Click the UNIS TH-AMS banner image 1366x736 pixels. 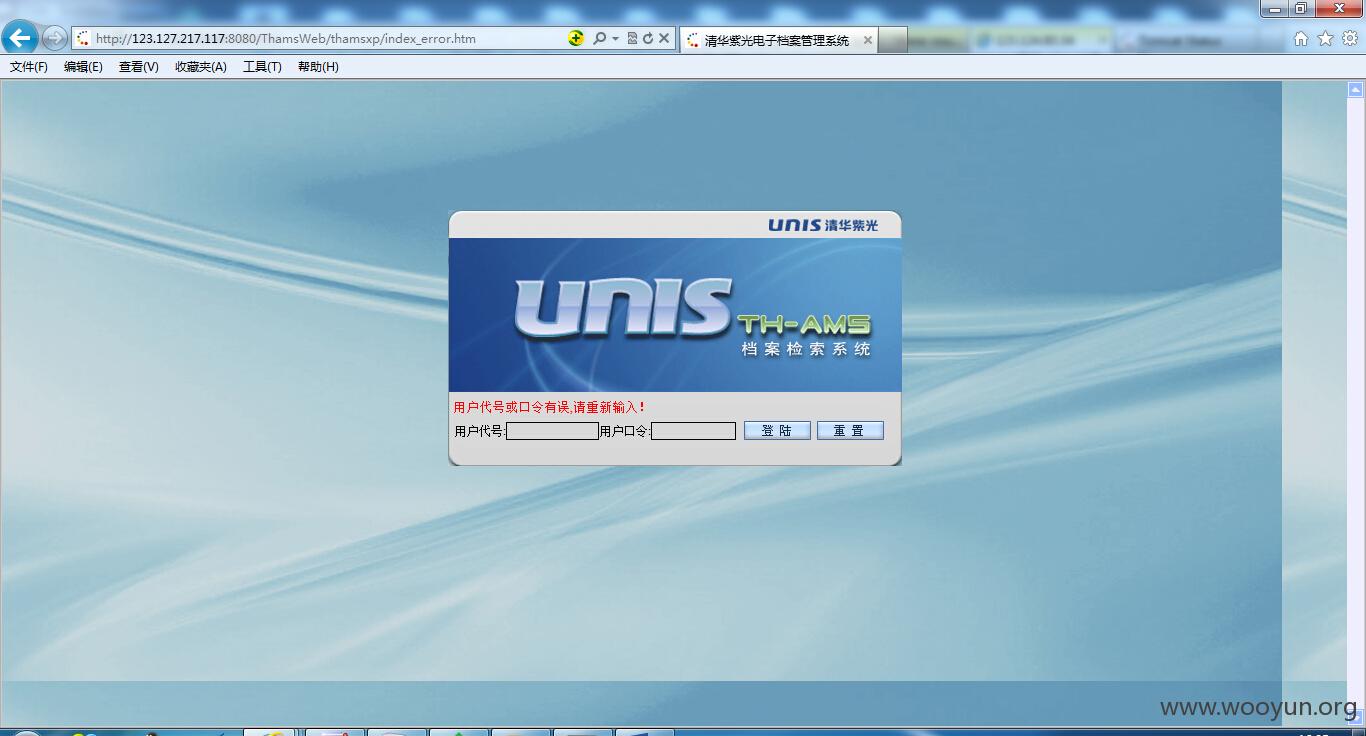click(x=675, y=315)
